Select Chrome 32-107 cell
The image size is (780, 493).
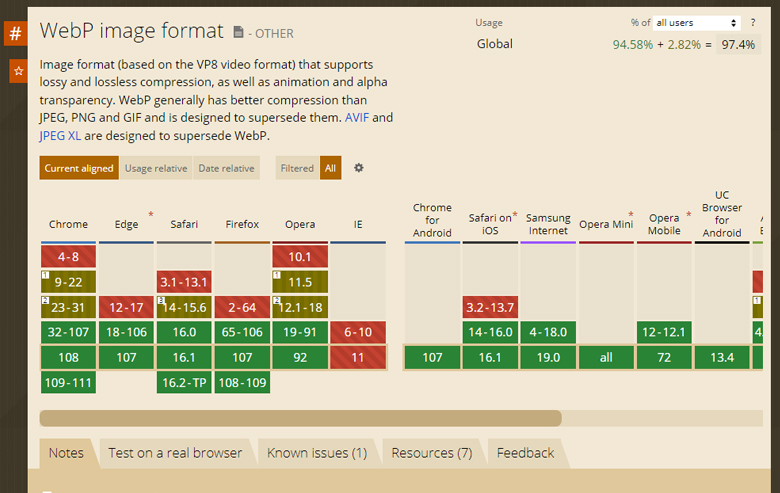pyautogui.click(x=68, y=332)
